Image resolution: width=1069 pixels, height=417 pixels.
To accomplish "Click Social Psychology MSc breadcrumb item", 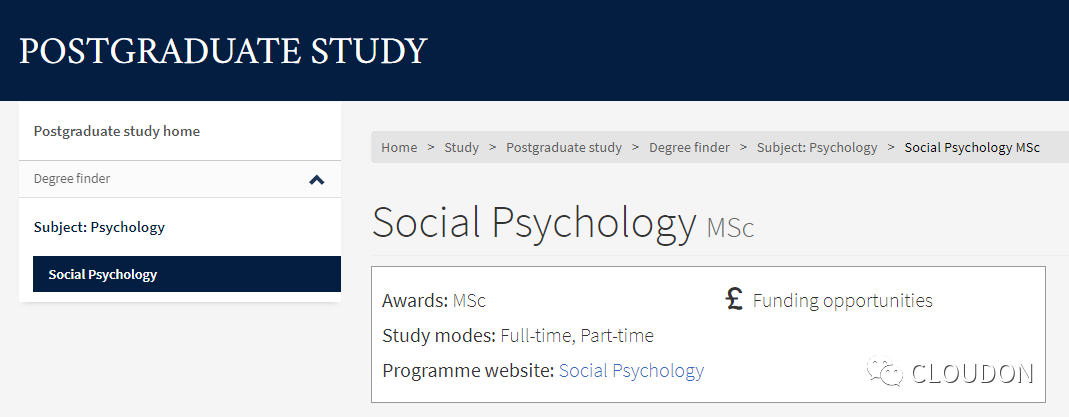I will (x=972, y=147).
